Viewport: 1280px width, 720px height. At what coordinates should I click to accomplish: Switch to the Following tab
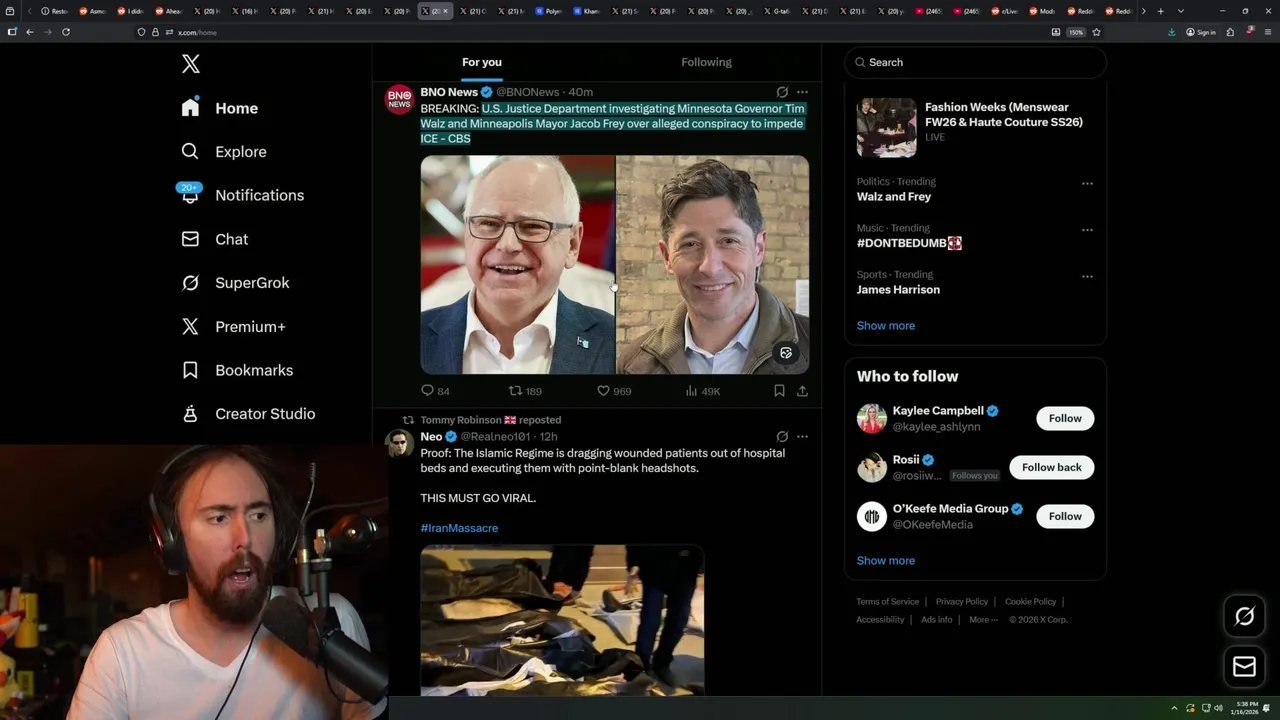[x=706, y=62]
